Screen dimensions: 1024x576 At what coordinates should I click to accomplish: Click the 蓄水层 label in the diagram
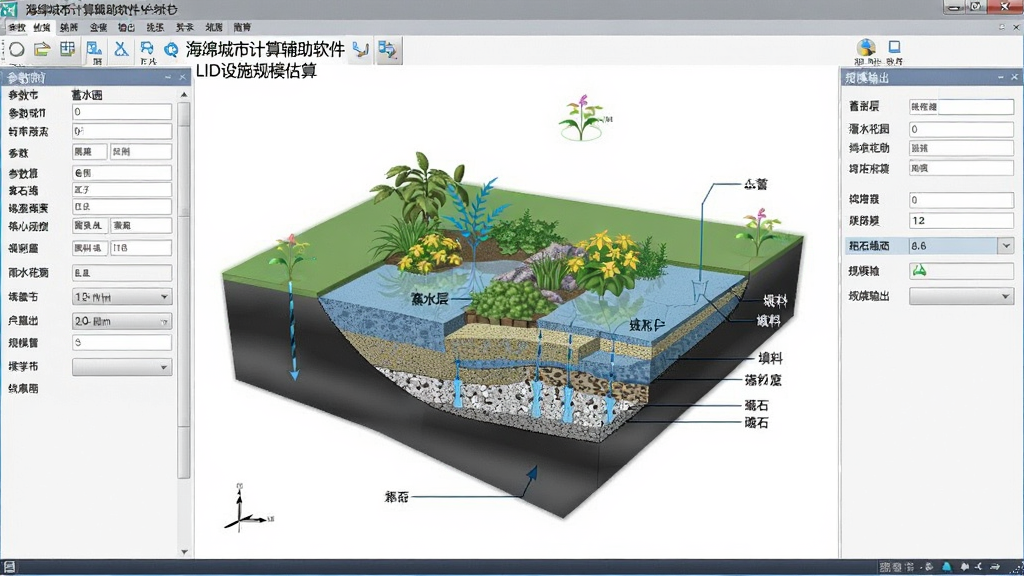tap(430, 299)
